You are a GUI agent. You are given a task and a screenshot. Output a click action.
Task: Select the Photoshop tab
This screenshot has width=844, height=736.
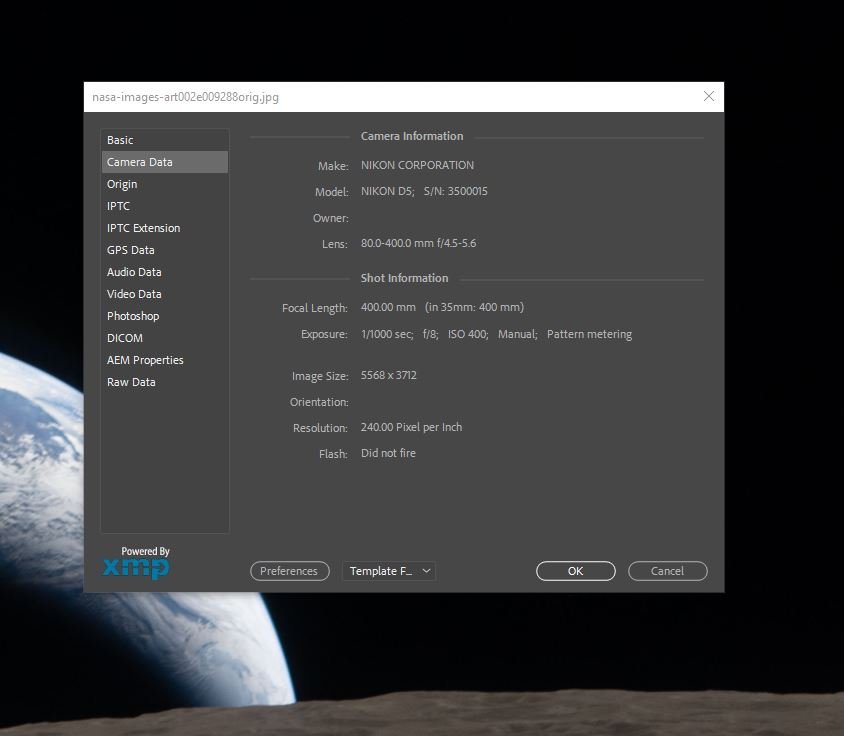click(165, 316)
